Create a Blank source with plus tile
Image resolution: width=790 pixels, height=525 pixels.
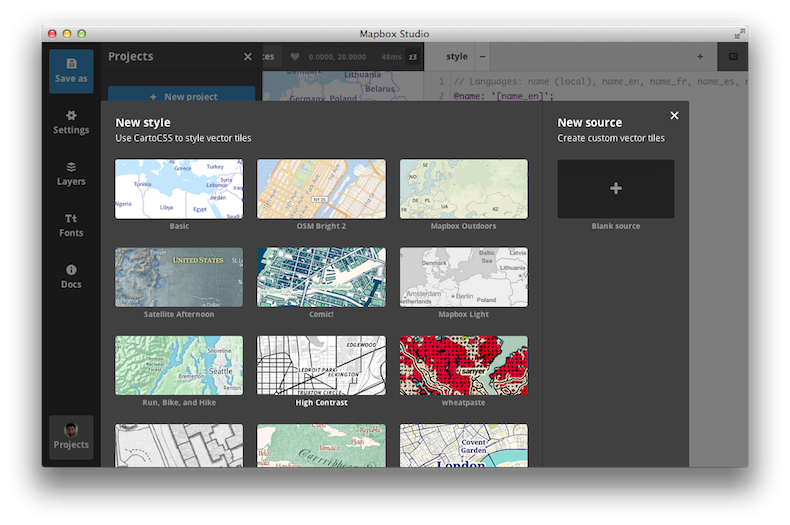616,189
